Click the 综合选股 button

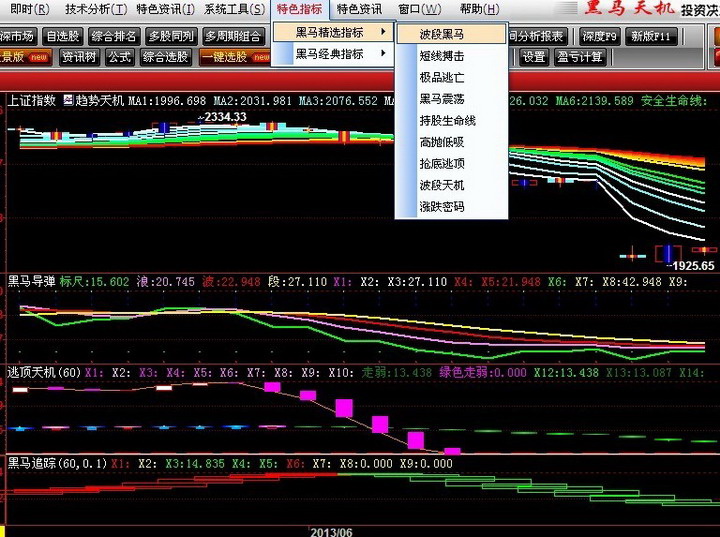(x=165, y=57)
